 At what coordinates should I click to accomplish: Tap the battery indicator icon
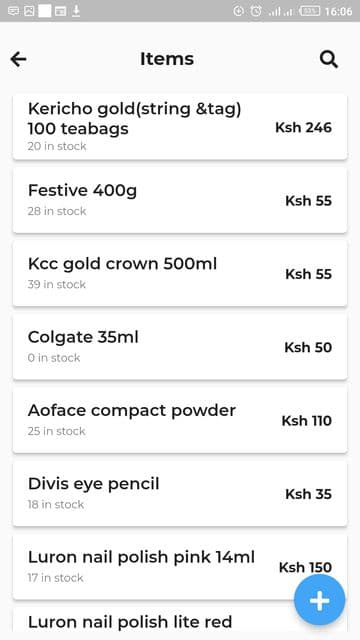[x=310, y=11]
